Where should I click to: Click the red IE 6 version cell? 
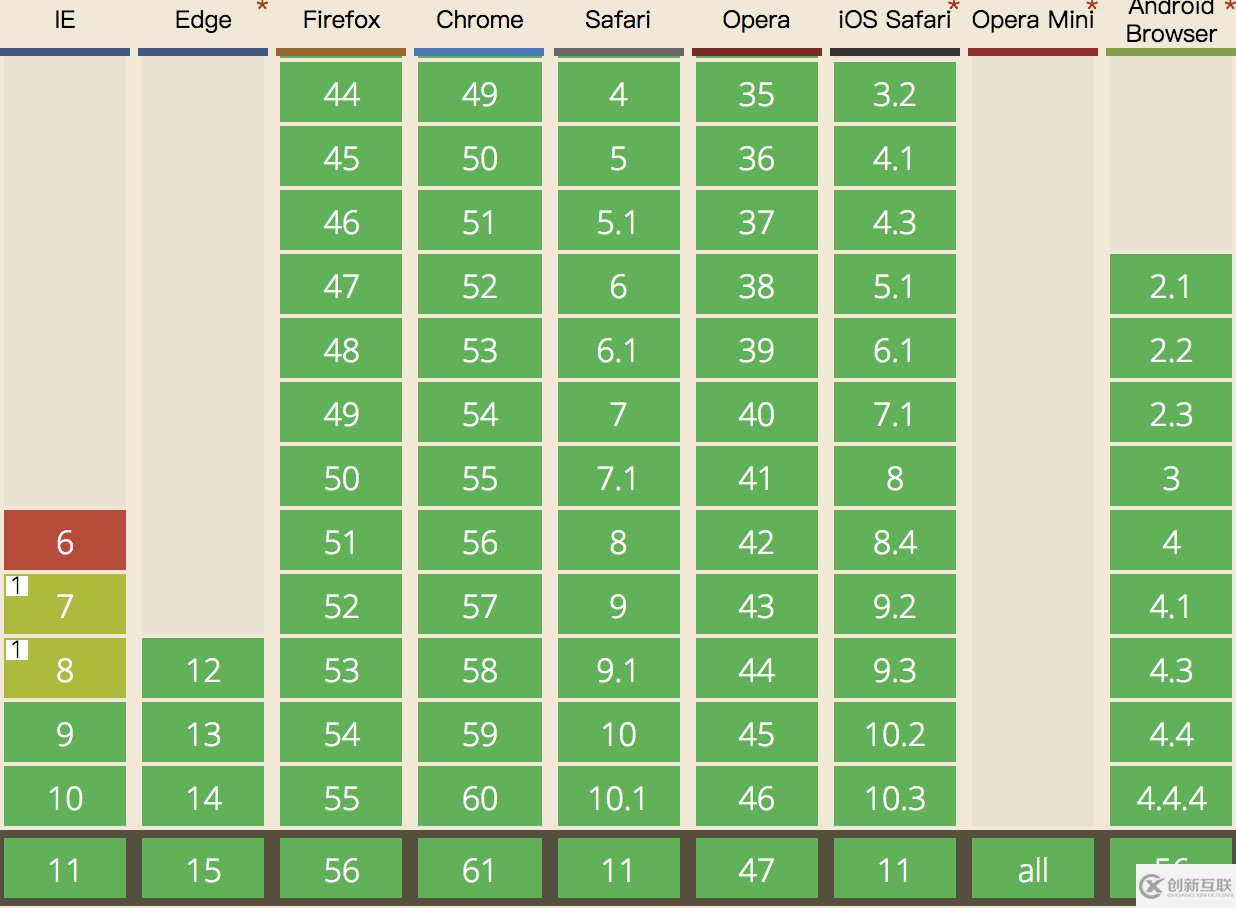(65, 541)
